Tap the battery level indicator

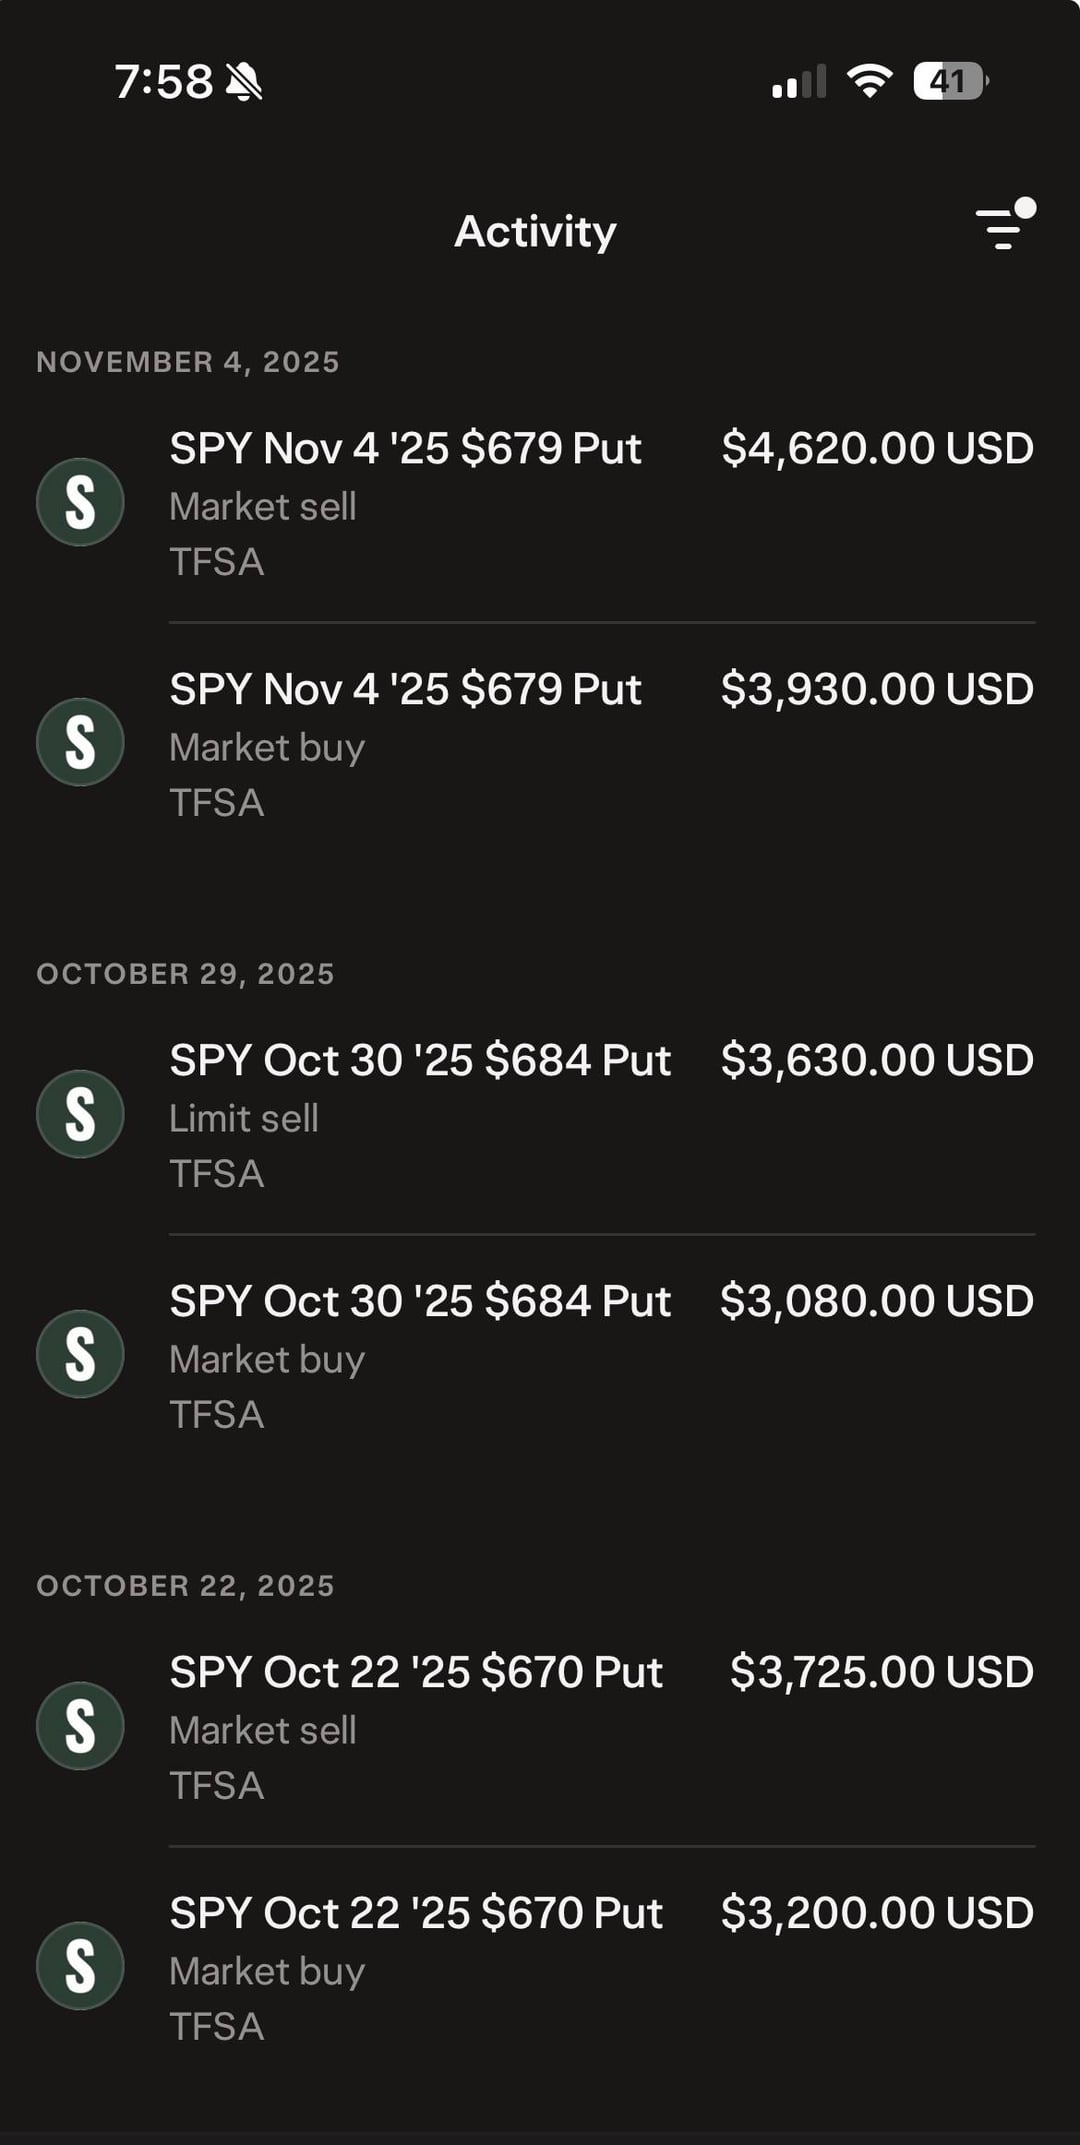click(949, 81)
